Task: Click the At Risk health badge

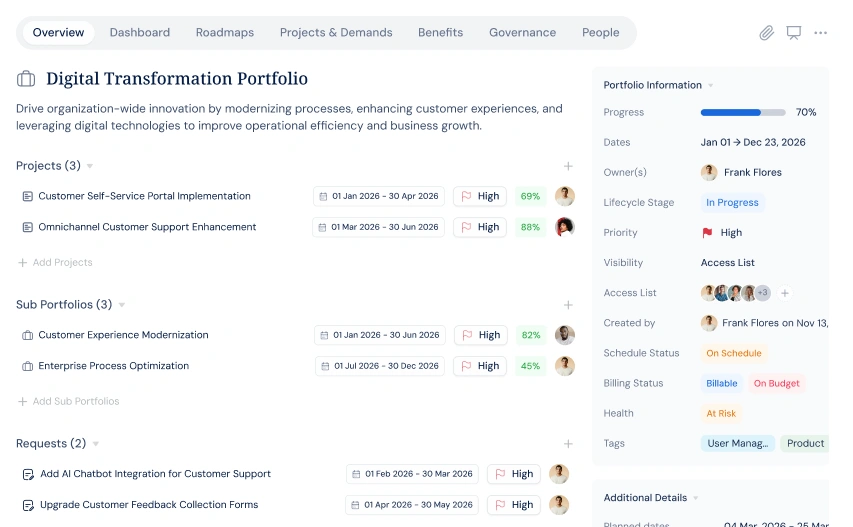Action: (x=721, y=414)
